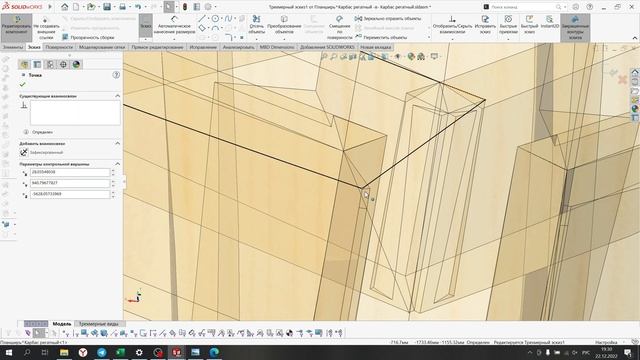Screen dimensions: 640x360
Task: Open the Быстрые привязки dropdown arrow
Action: coord(508,39)
